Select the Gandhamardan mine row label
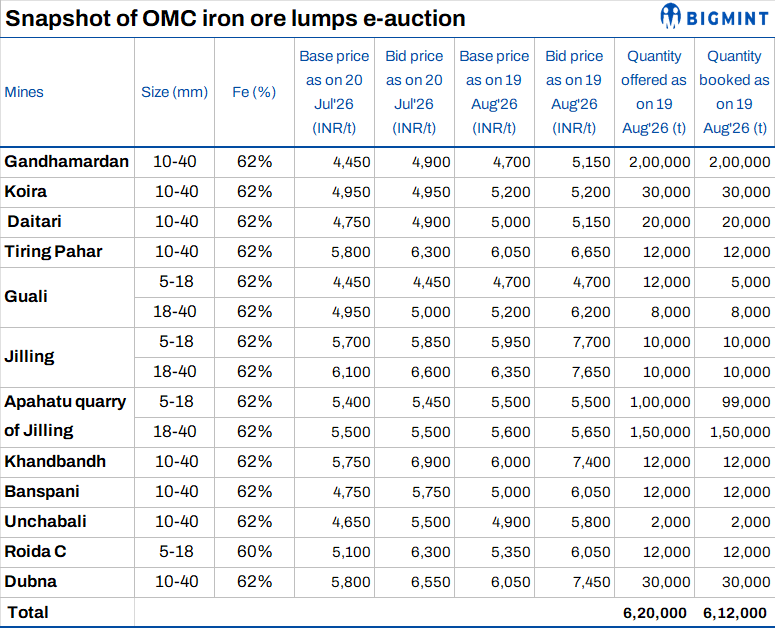The width and height of the screenshot is (776, 628). [66, 161]
